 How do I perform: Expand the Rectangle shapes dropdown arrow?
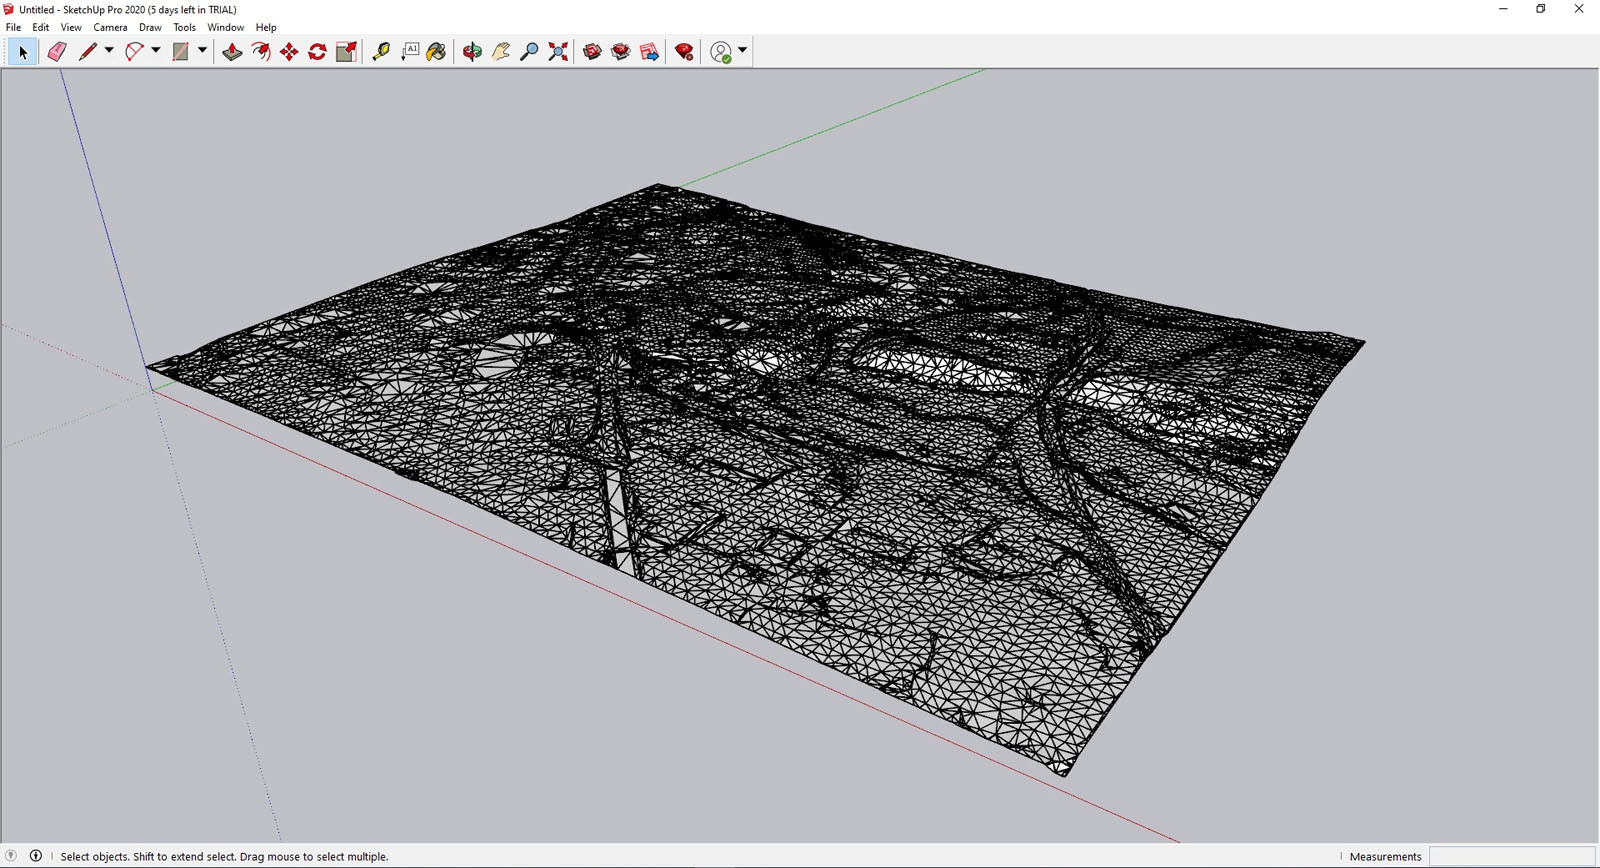pos(202,51)
